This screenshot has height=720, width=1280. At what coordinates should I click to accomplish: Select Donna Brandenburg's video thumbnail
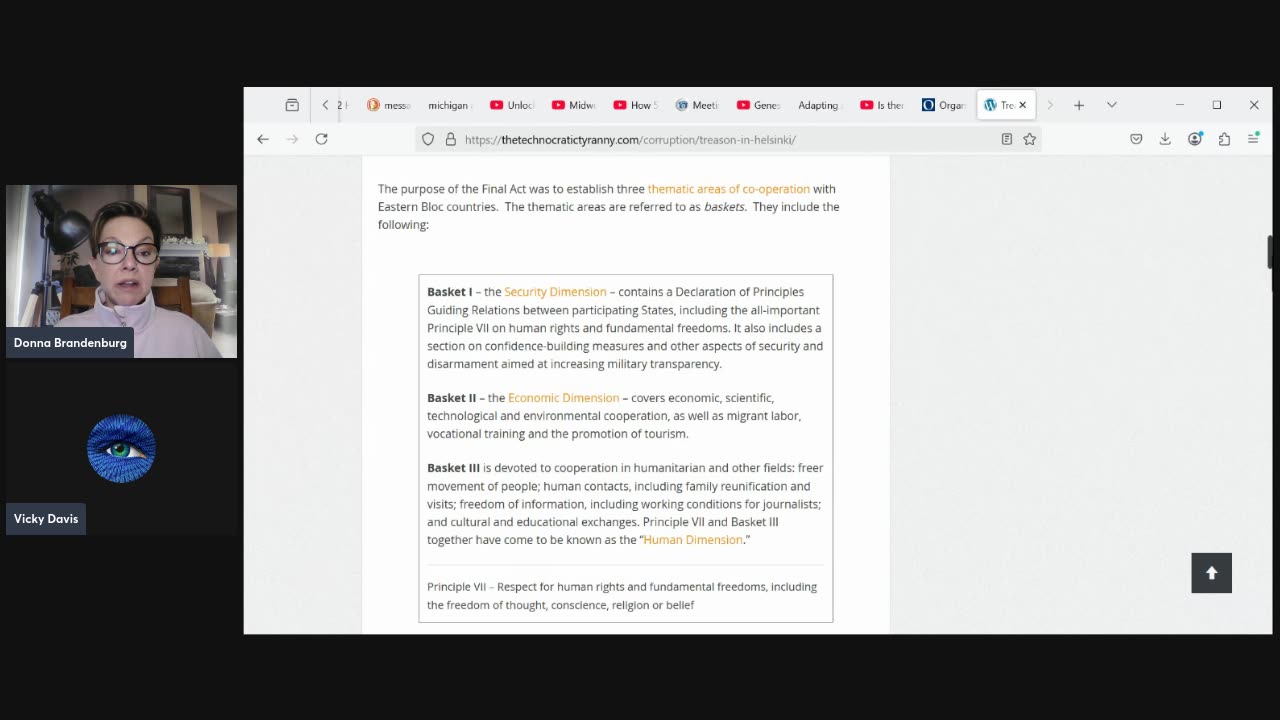point(121,271)
